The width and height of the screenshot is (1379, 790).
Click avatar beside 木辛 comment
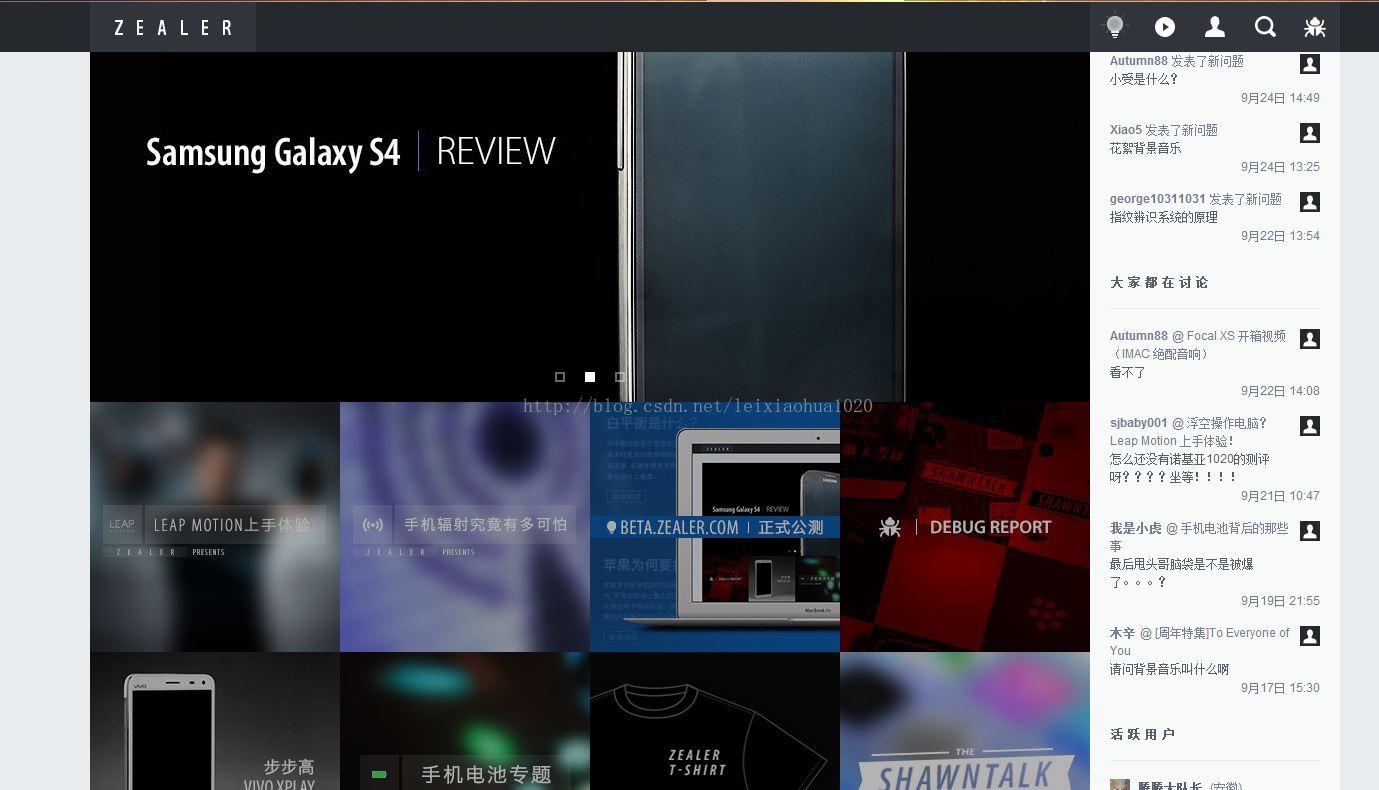(x=1309, y=636)
